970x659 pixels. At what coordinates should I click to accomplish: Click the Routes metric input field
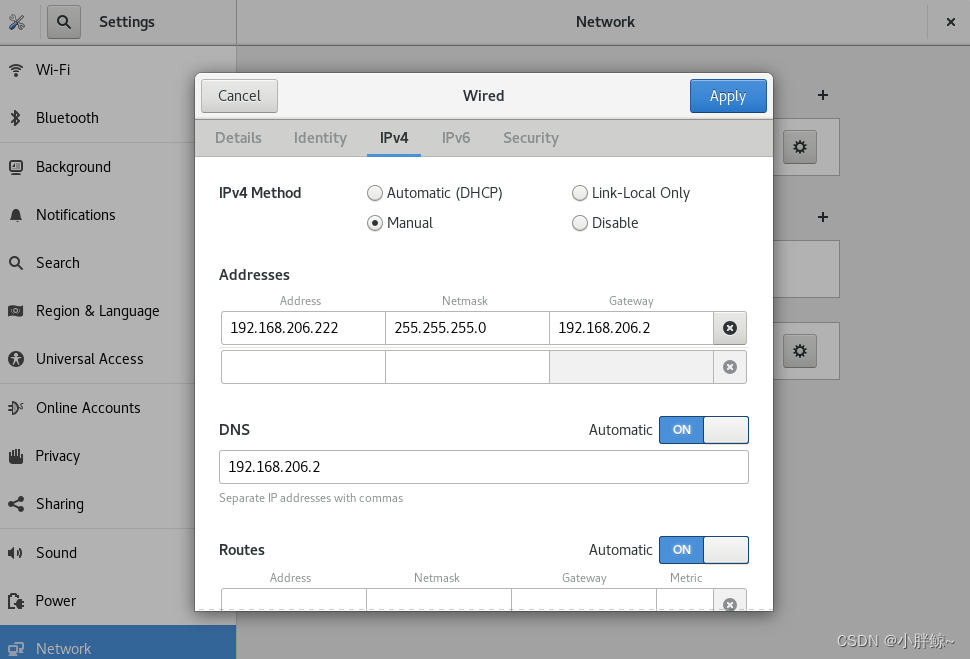pyautogui.click(x=685, y=600)
